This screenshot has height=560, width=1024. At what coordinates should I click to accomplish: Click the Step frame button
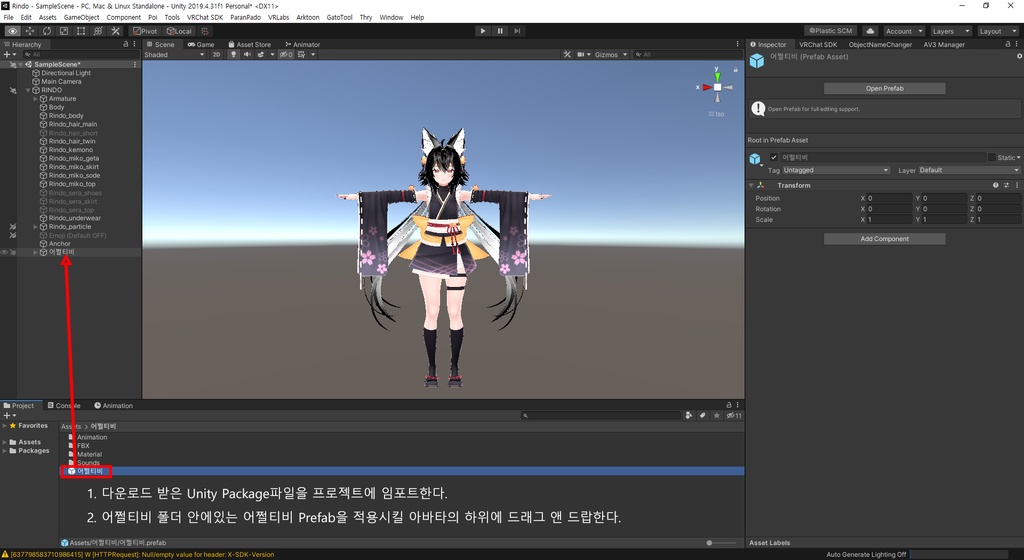[517, 31]
